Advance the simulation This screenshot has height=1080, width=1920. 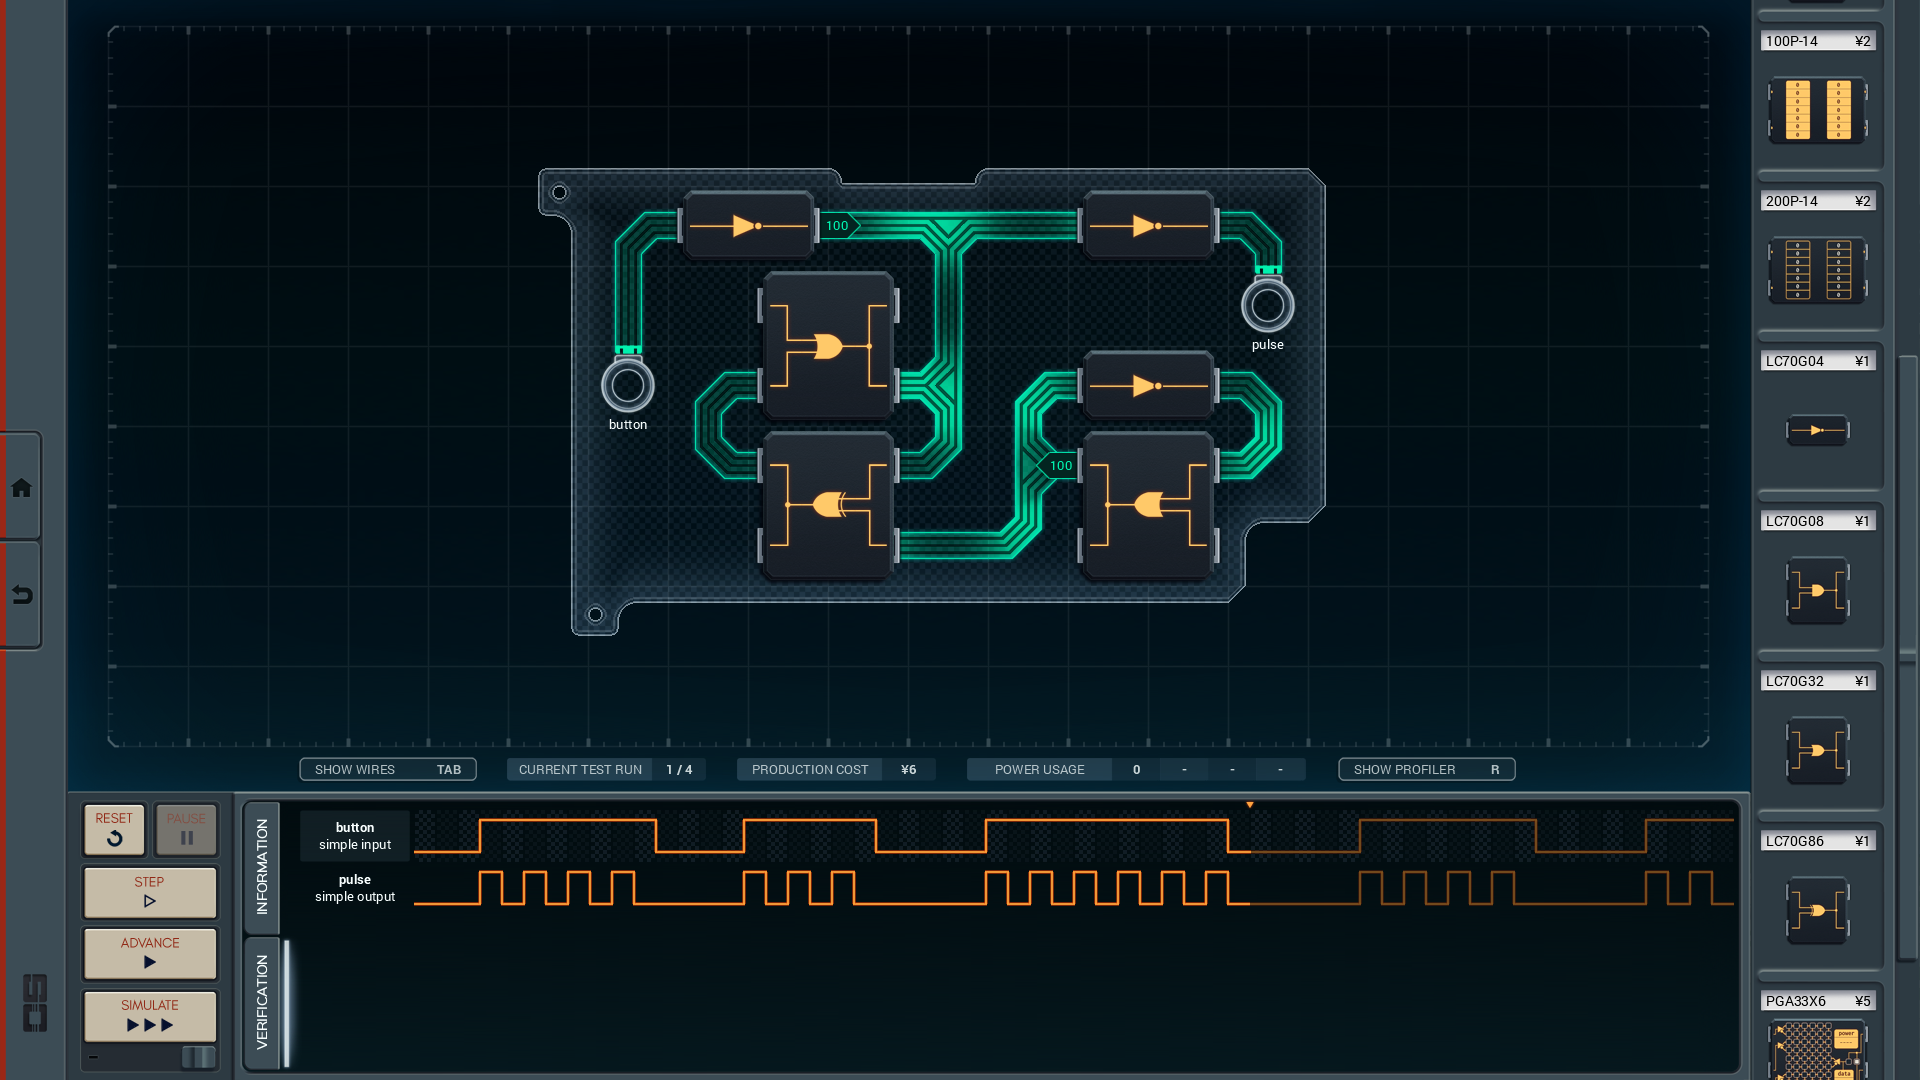150,953
